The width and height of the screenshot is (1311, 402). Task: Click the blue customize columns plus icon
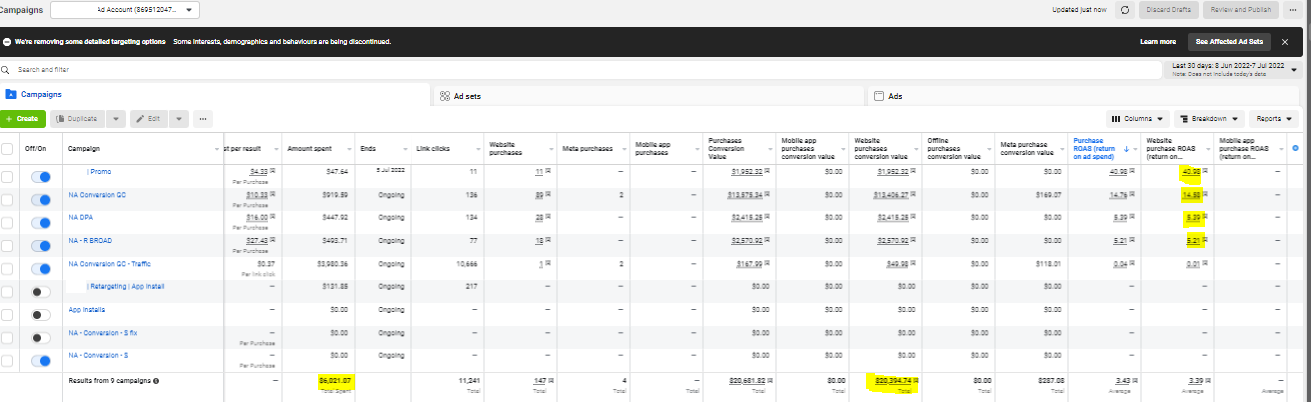pyautogui.click(x=1296, y=148)
